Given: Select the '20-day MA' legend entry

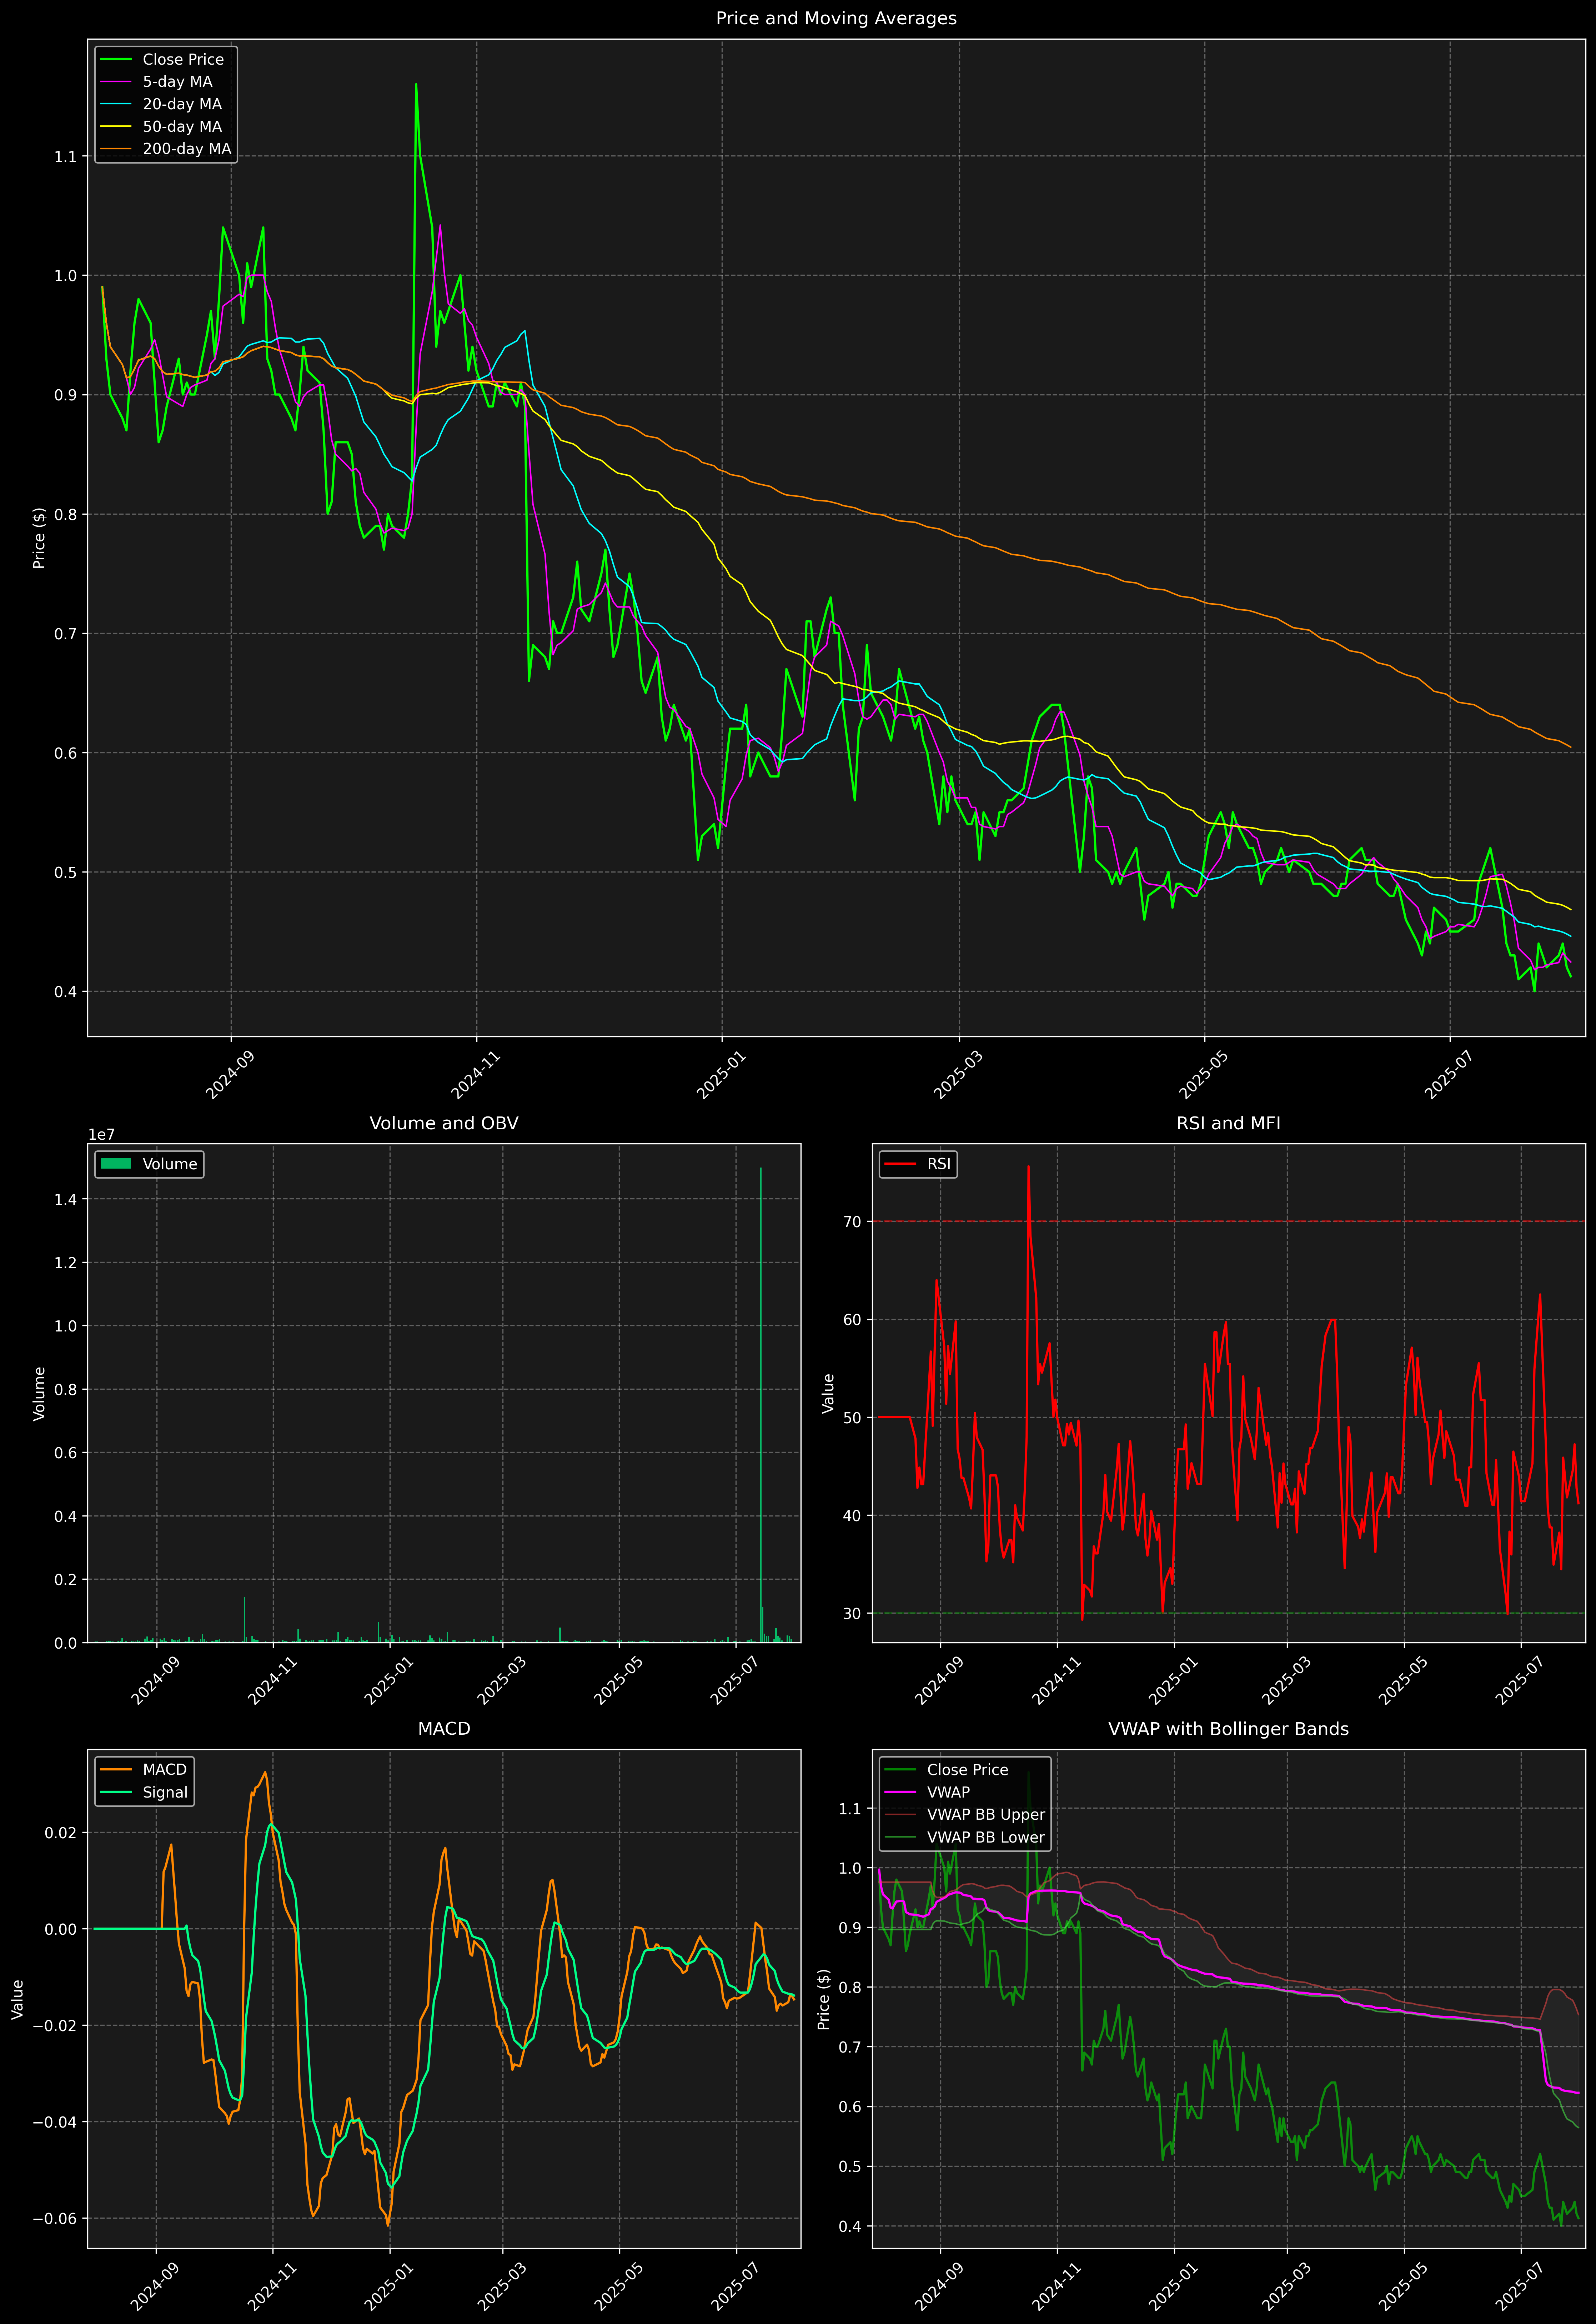Looking at the screenshot, I should pyautogui.click(x=182, y=104).
